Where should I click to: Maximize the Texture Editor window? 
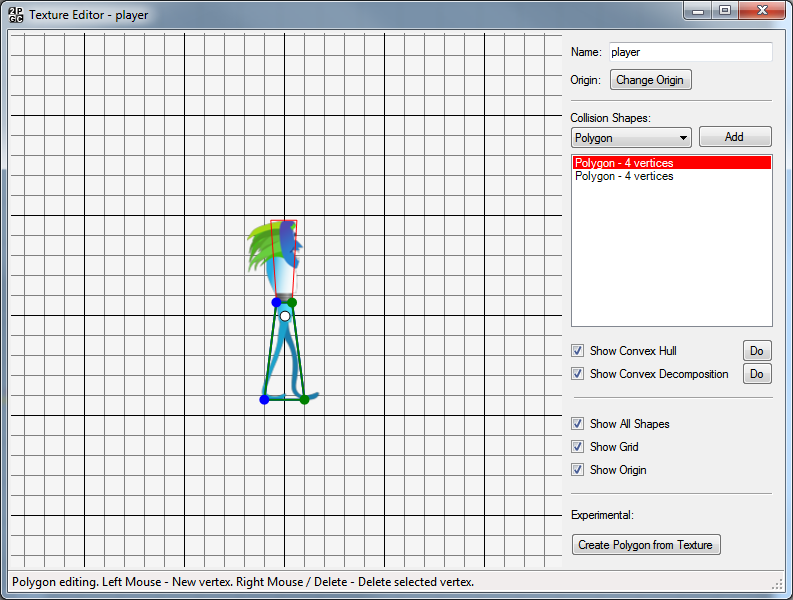(x=725, y=11)
